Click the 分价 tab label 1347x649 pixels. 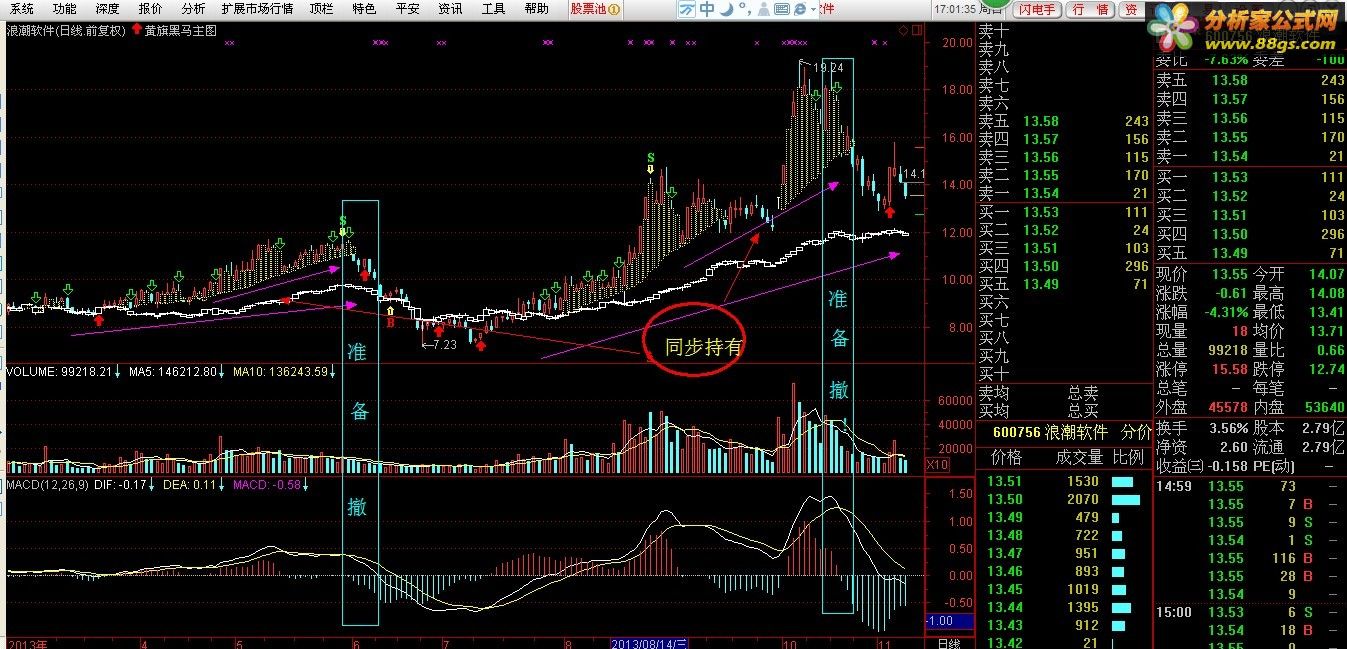[x=1136, y=433]
